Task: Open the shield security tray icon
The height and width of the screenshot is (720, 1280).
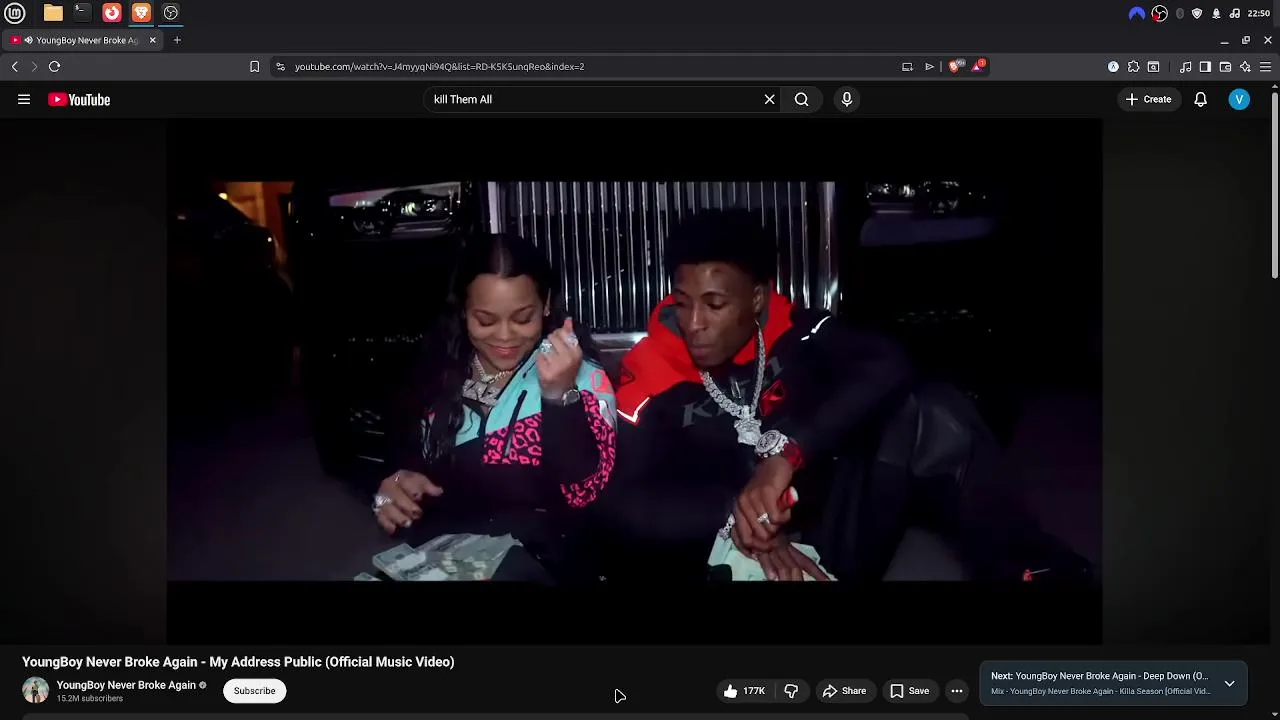Action: point(1197,13)
